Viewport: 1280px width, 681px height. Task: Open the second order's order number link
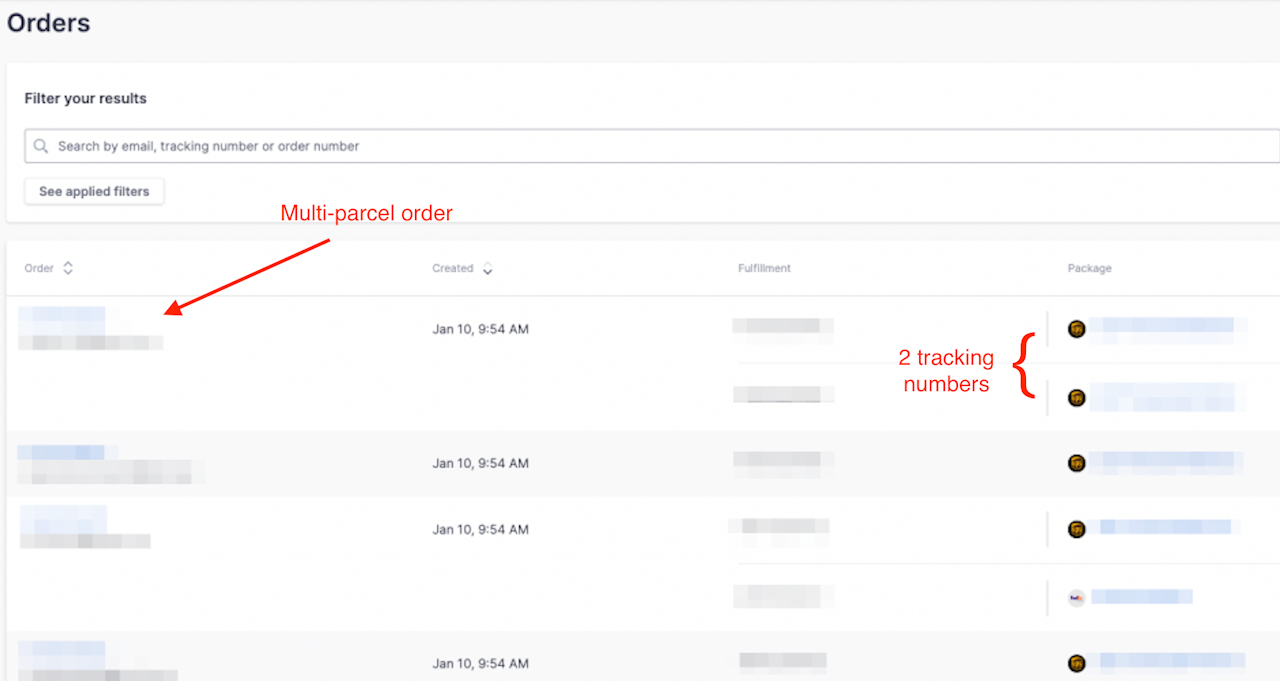62,452
